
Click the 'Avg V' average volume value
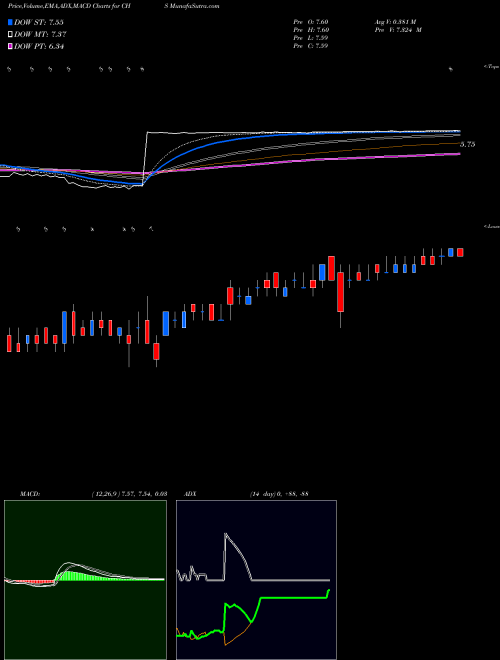395,21
